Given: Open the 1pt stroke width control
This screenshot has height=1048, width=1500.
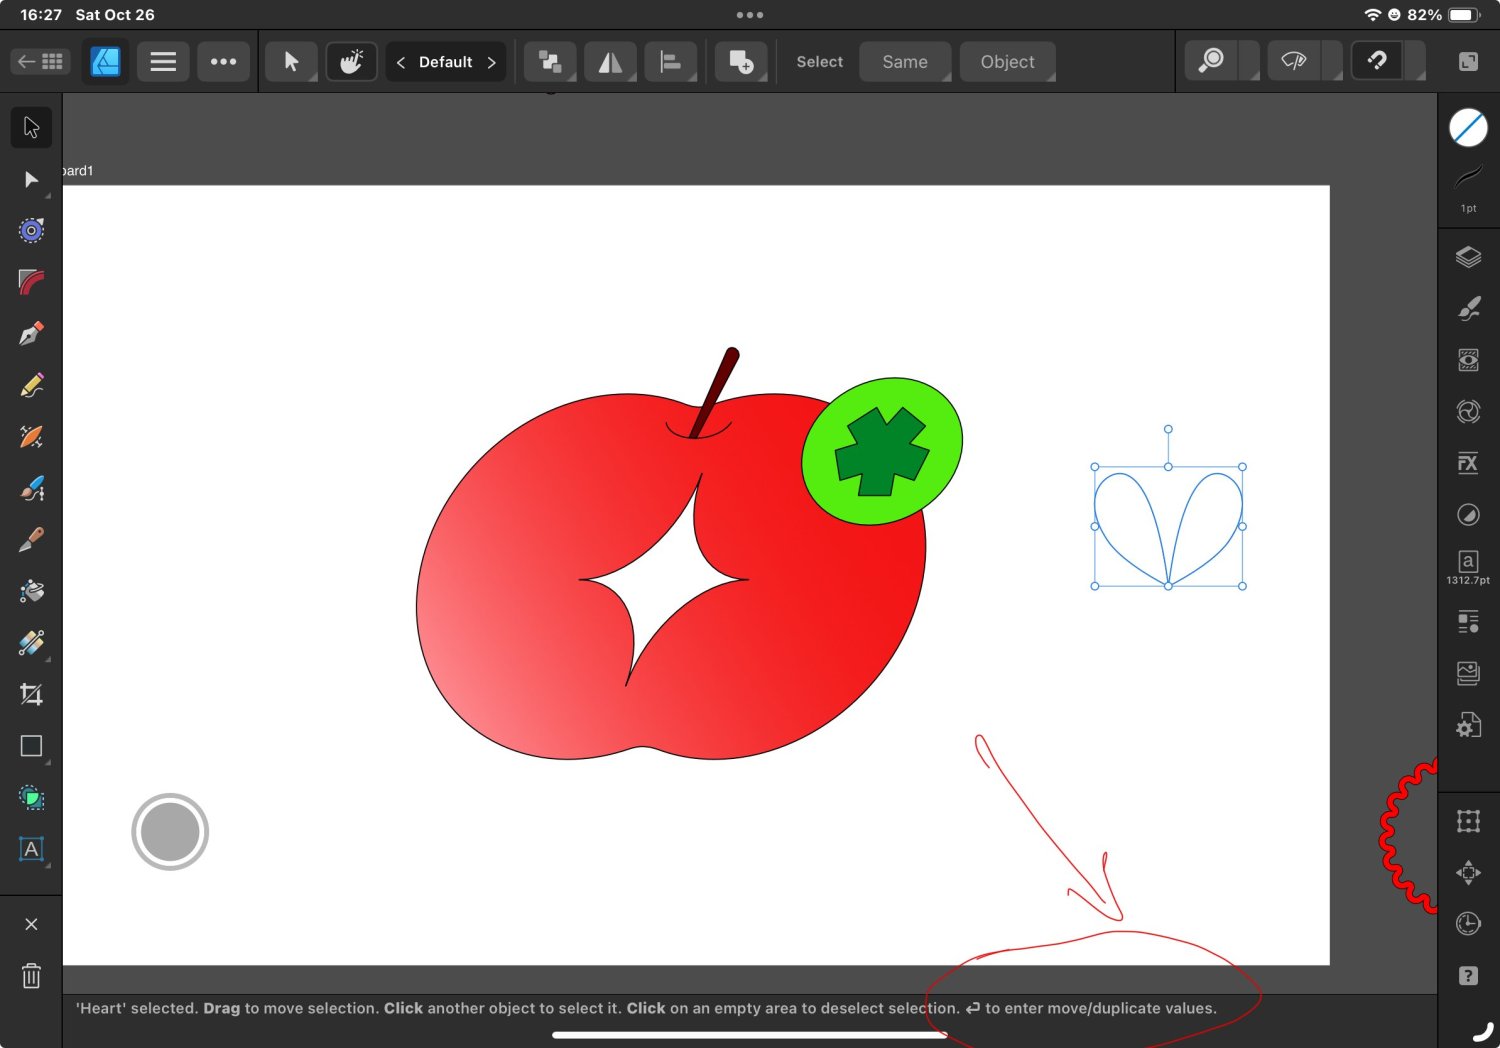Looking at the screenshot, I should coord(1468,188).
